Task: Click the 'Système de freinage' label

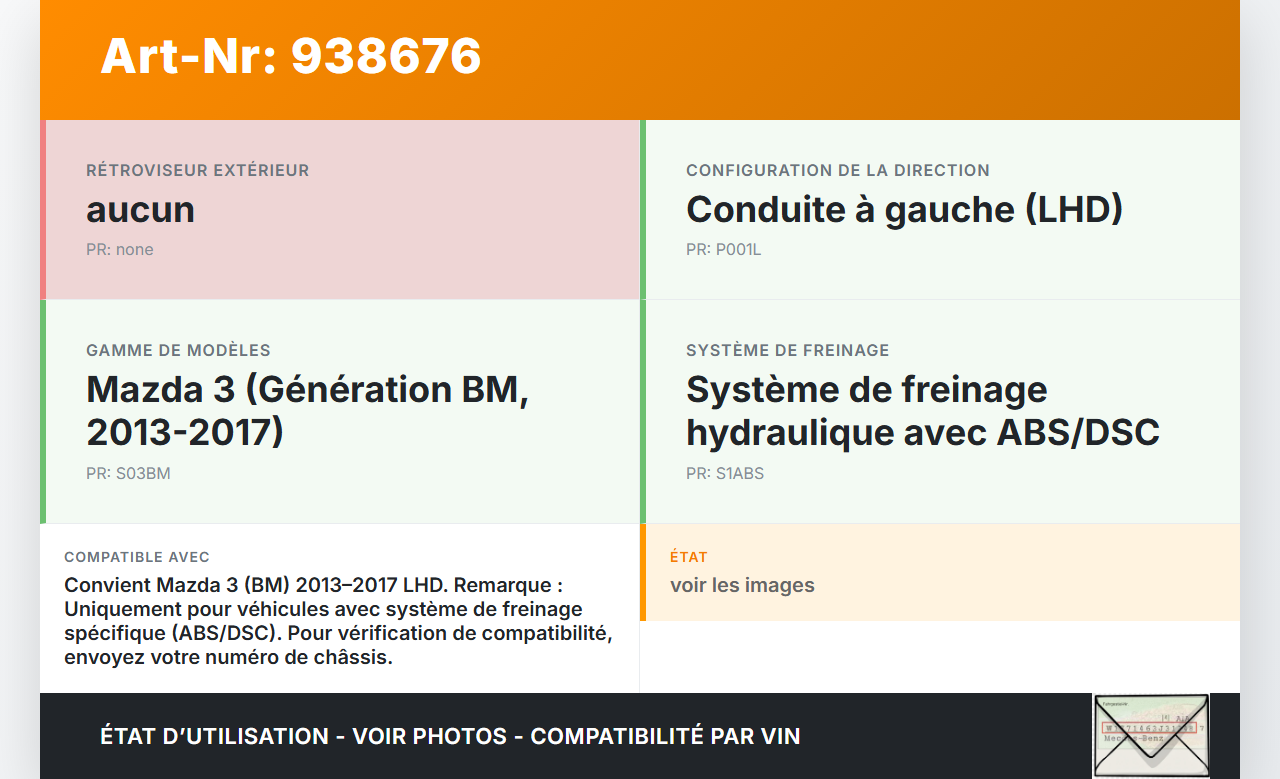Action: pyautogui.click(x=787, y=351)
